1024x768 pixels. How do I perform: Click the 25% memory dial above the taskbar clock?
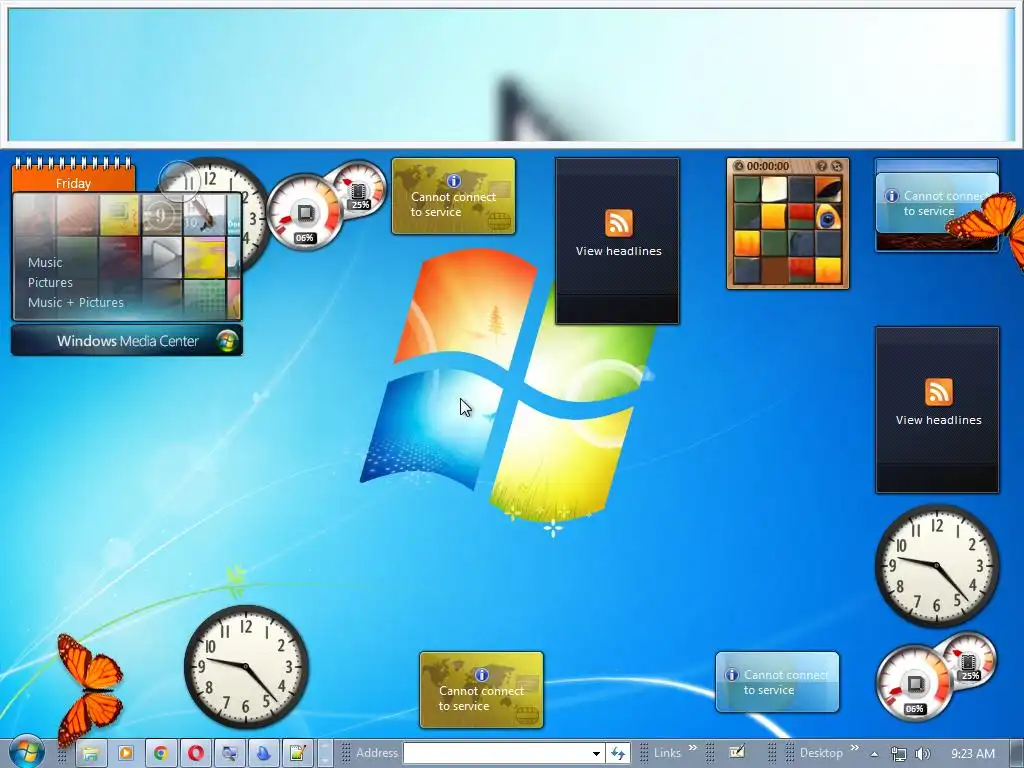969,660
